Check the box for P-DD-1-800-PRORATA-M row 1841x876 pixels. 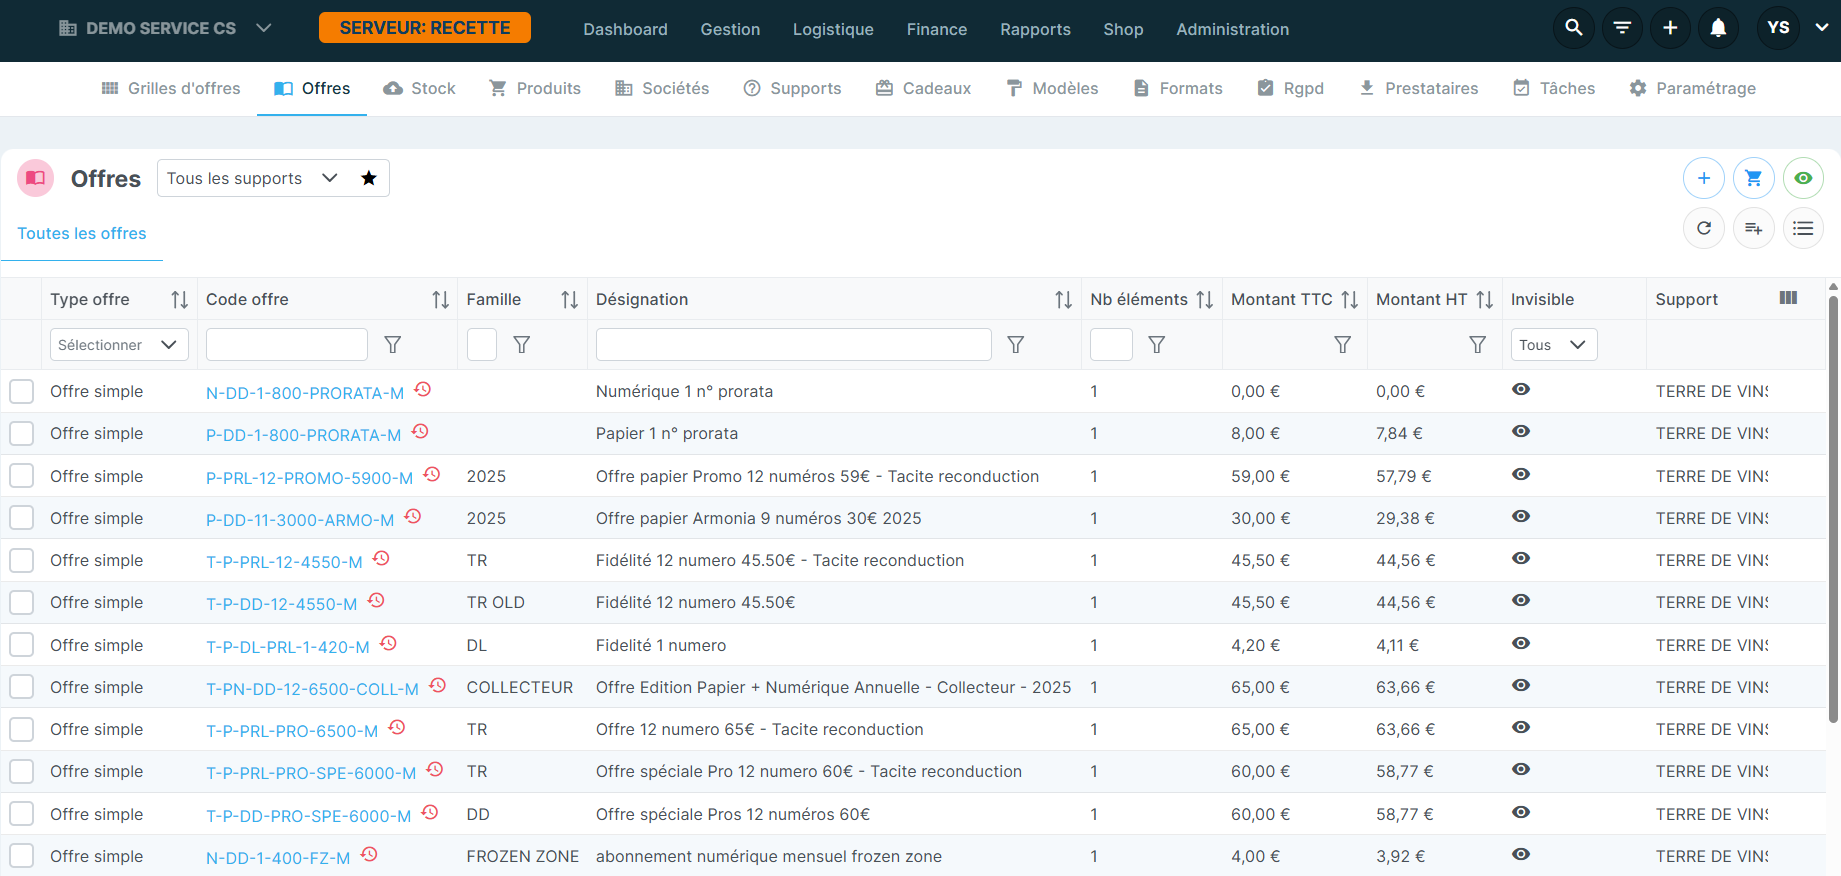click(x=22, y=434)
